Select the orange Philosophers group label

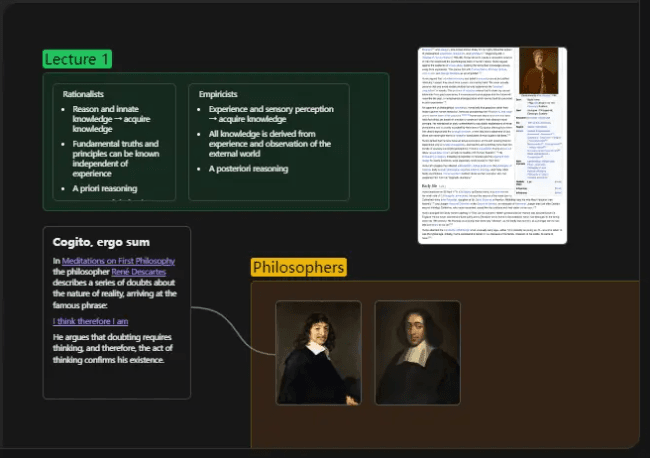tap(298, 267)
